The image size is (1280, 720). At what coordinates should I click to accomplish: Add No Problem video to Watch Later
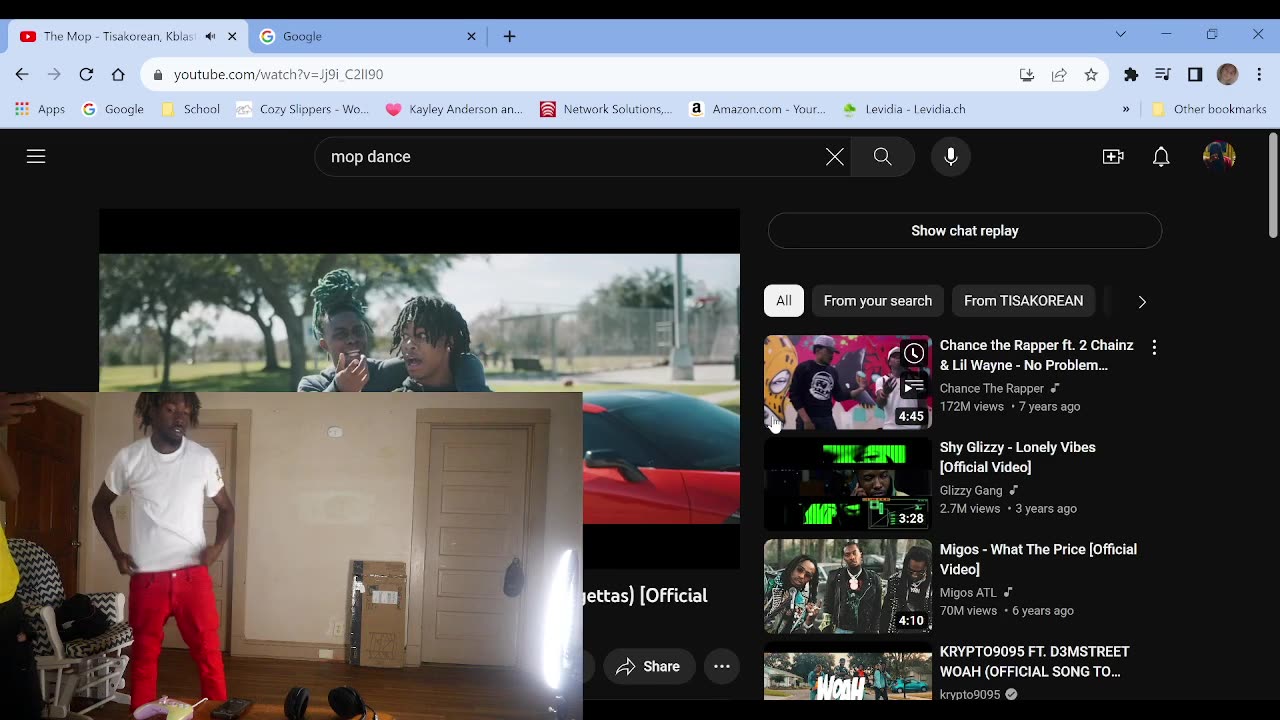tap(914, 353)
